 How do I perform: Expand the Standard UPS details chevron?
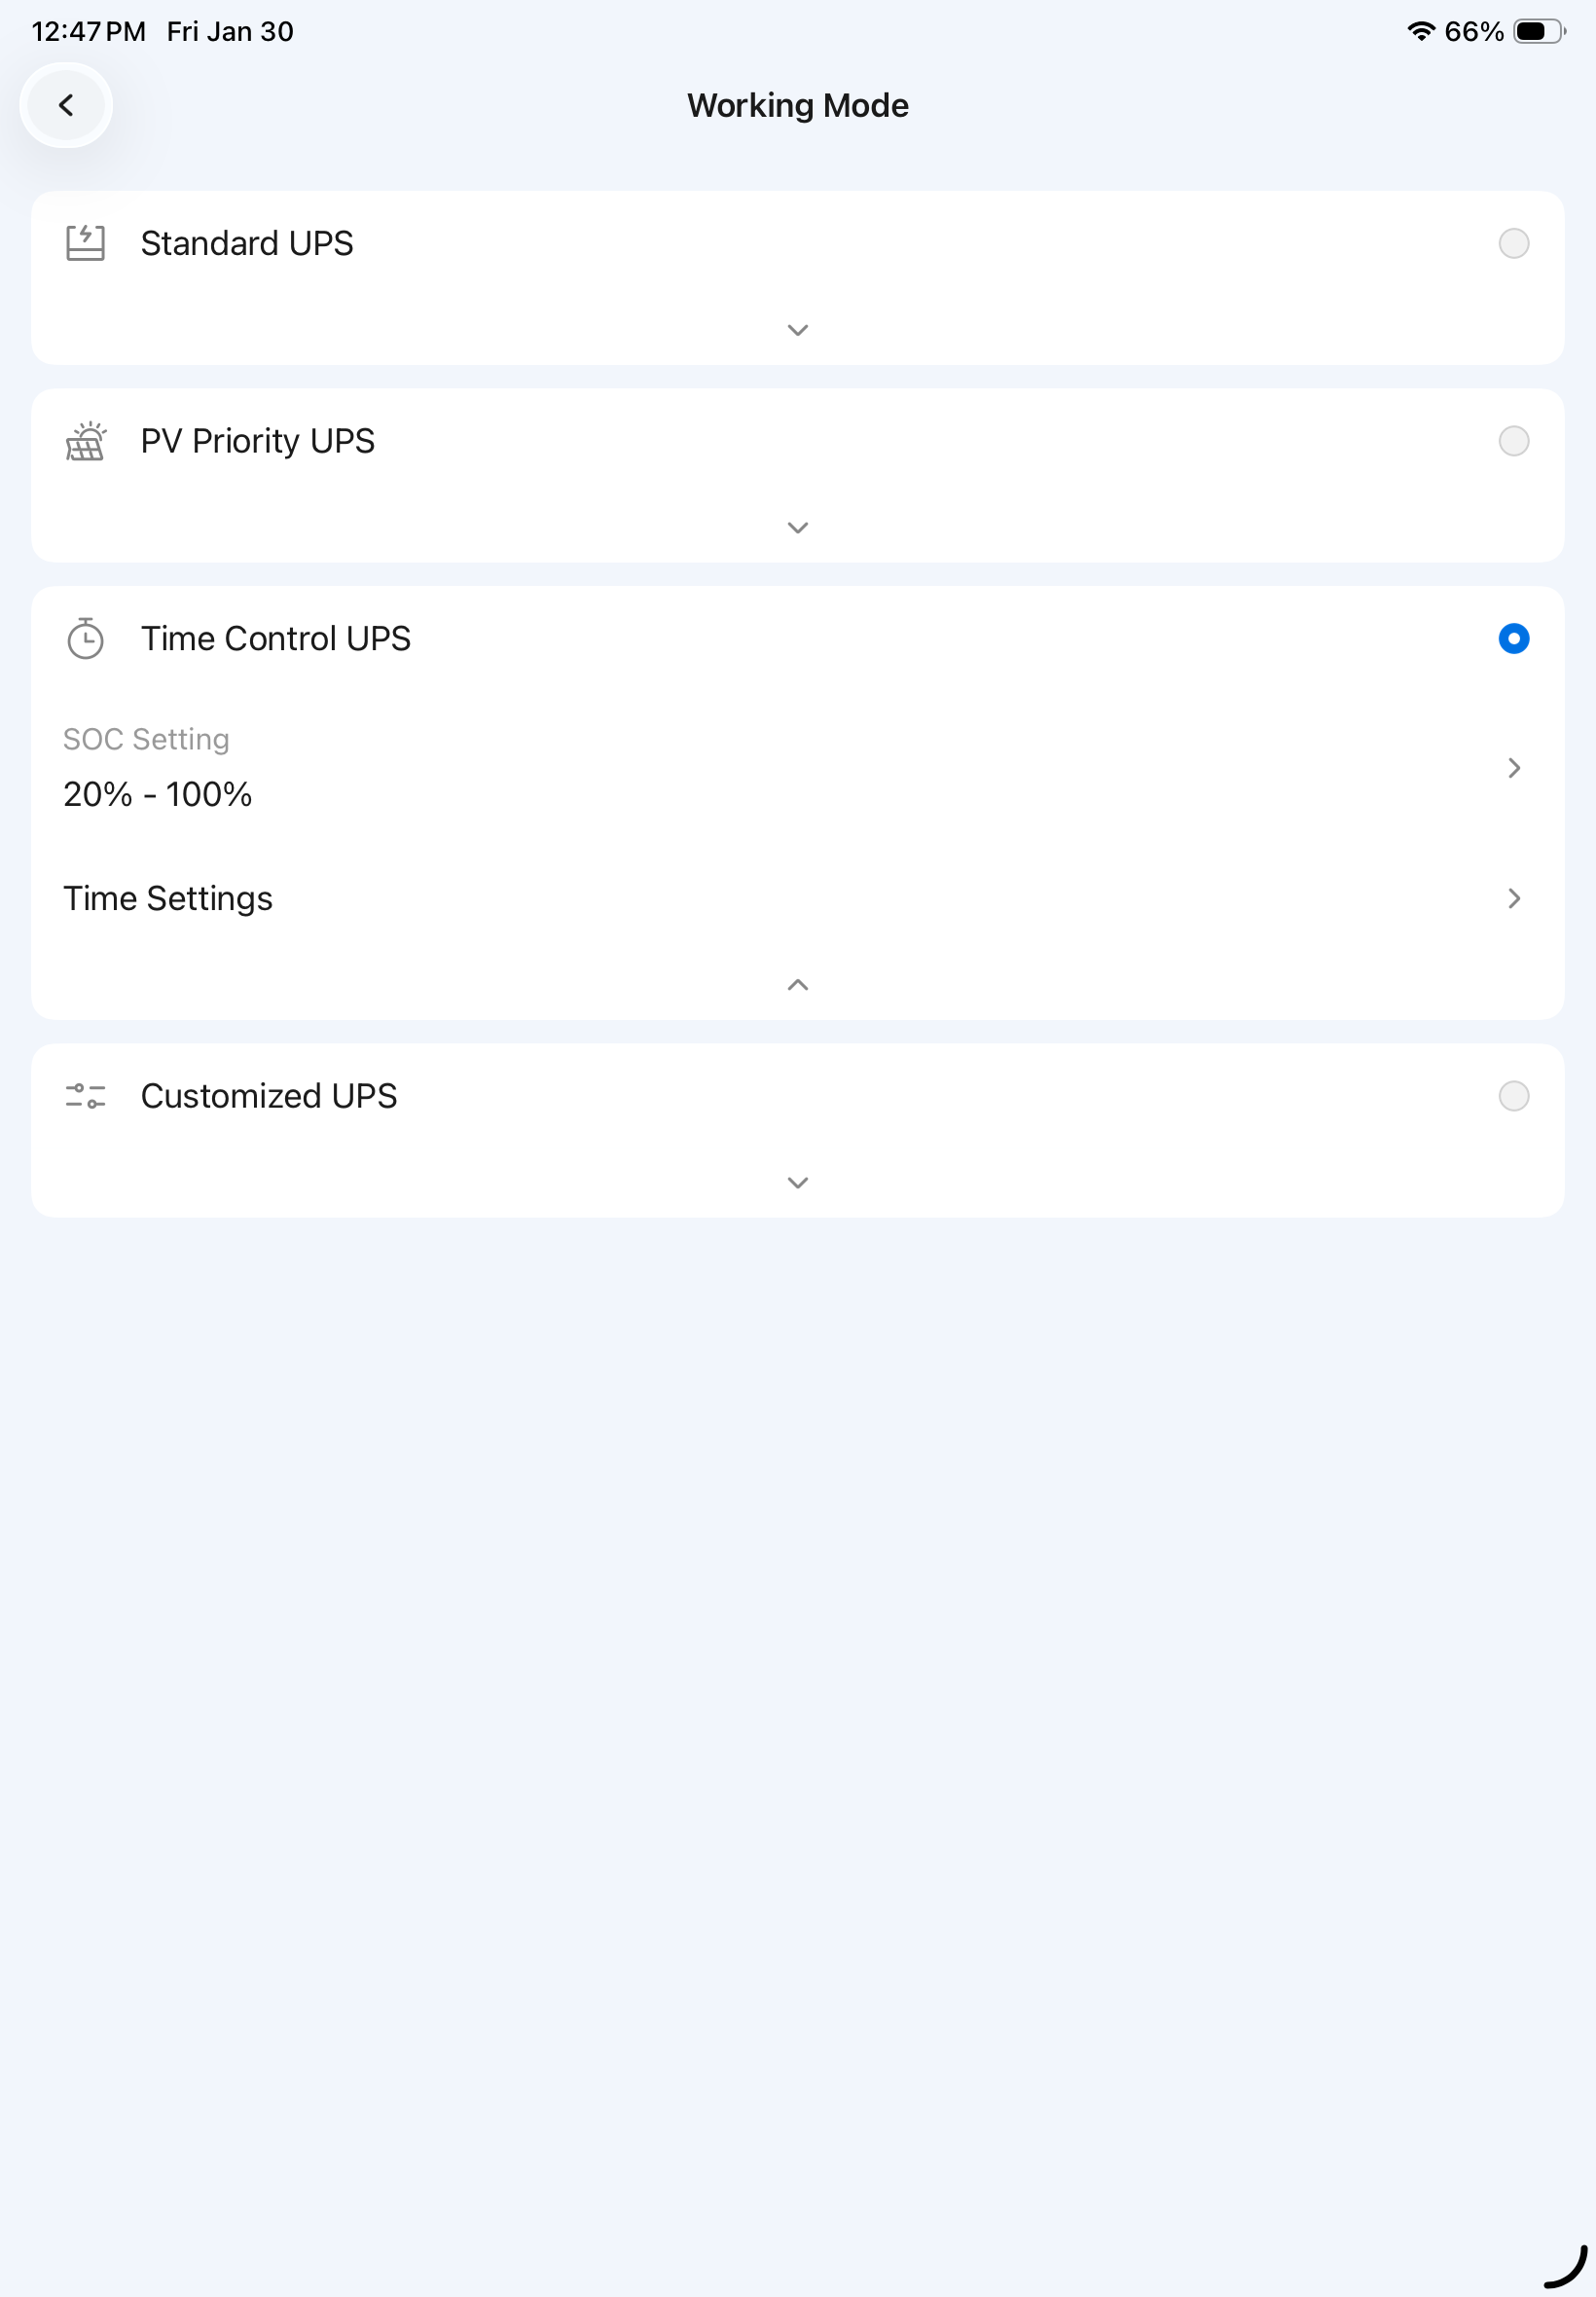(x=797, y=330)
